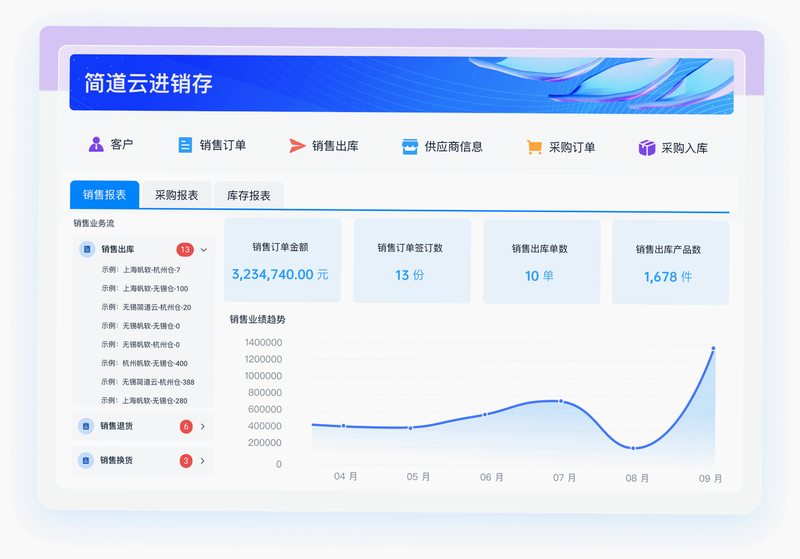Expand the 销售退货 section arrow
The width and height of the screenshot is (800, 559).
tap(203, 426)
